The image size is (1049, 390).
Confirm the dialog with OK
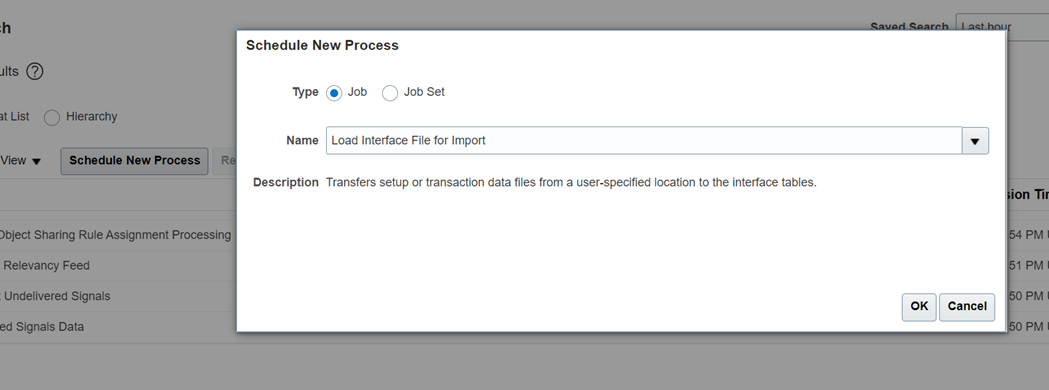tap(919, 306)
